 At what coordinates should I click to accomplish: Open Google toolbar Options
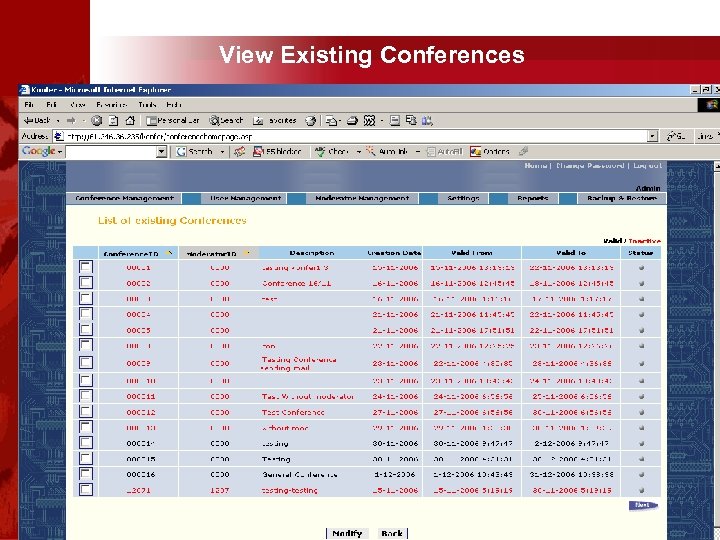coord(489,152)
